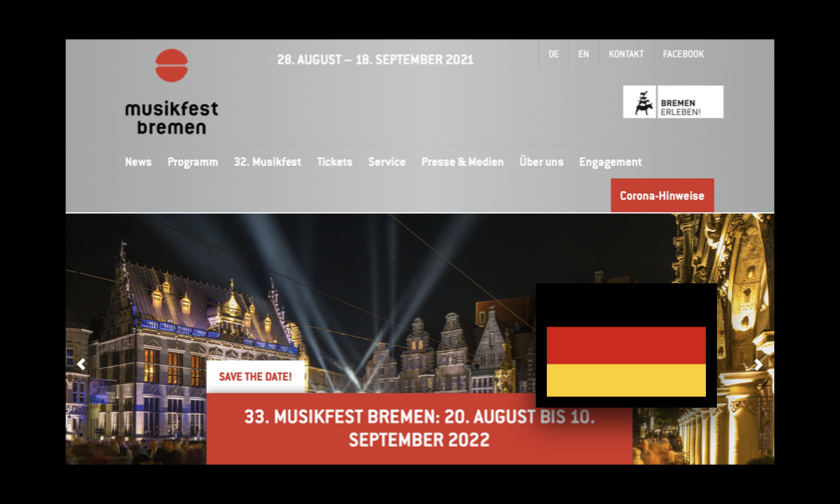Image resolution: width=840 pixels, height=504 pixels.
Task: Expand the 32. Musikfest menu
Action: 267,162
